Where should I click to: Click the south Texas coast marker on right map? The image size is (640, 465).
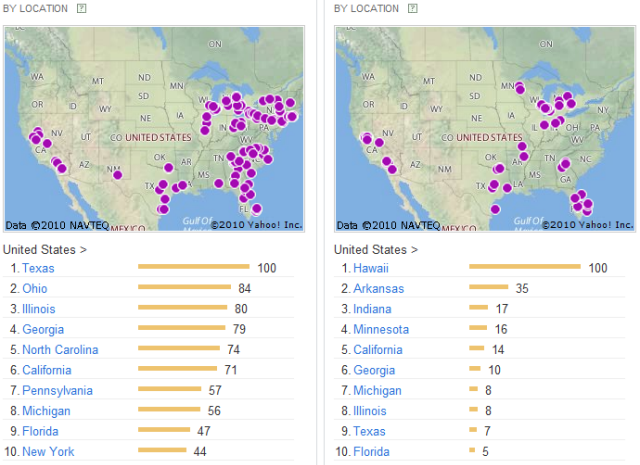coord(495,209)
